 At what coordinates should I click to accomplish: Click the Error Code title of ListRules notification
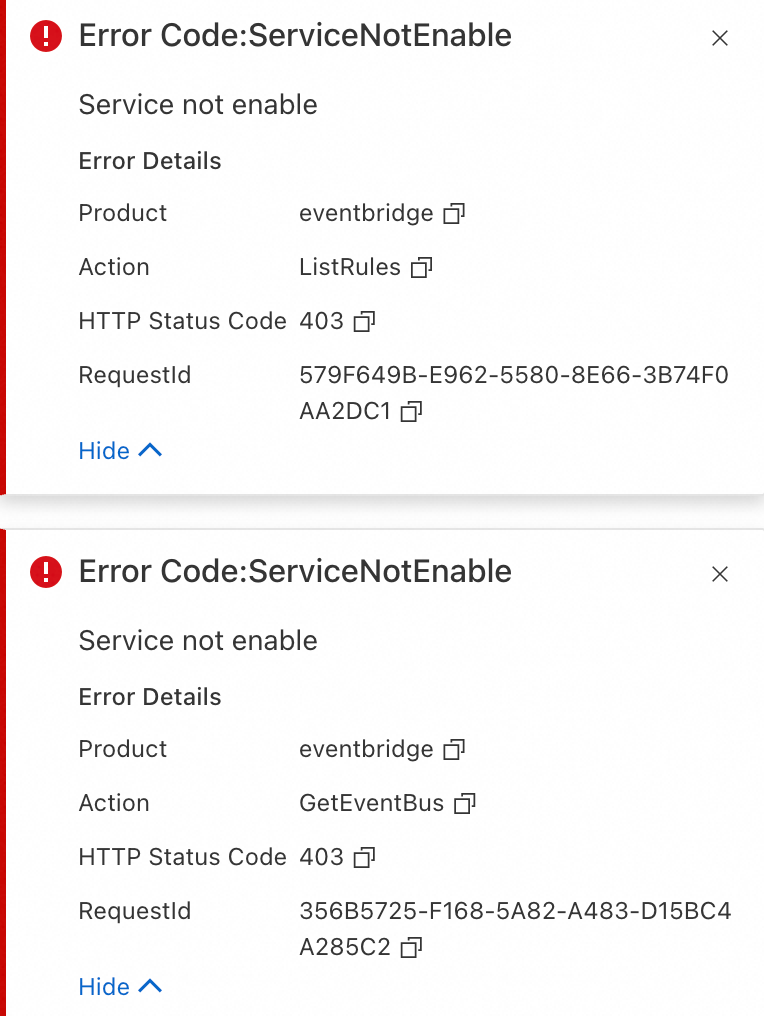[295, 36]
